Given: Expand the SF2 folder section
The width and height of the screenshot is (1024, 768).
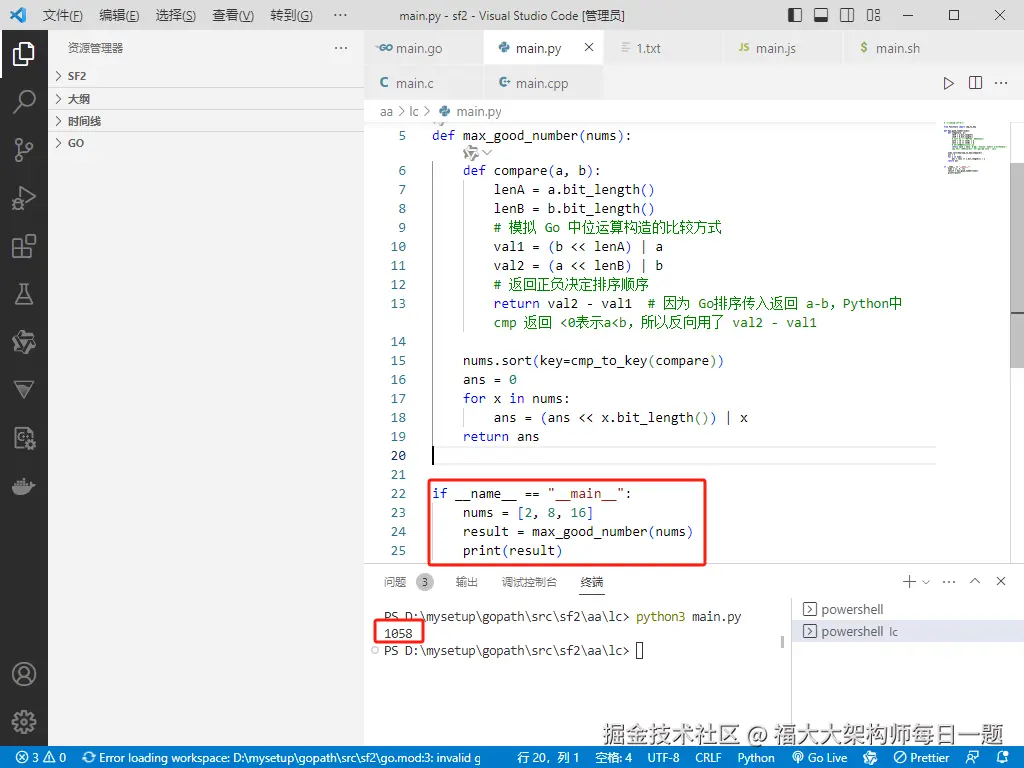Looking at the screenshot, I should (x=206, y=76).
